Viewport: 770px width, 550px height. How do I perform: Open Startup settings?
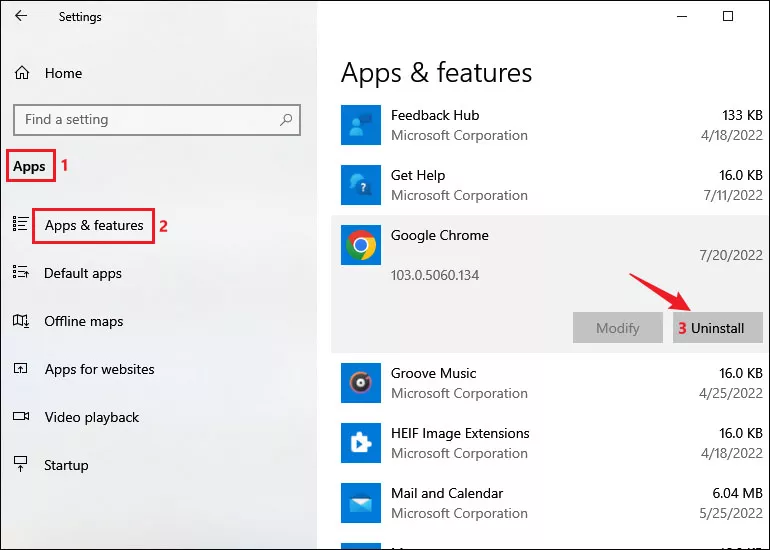(x=66, y=466)
